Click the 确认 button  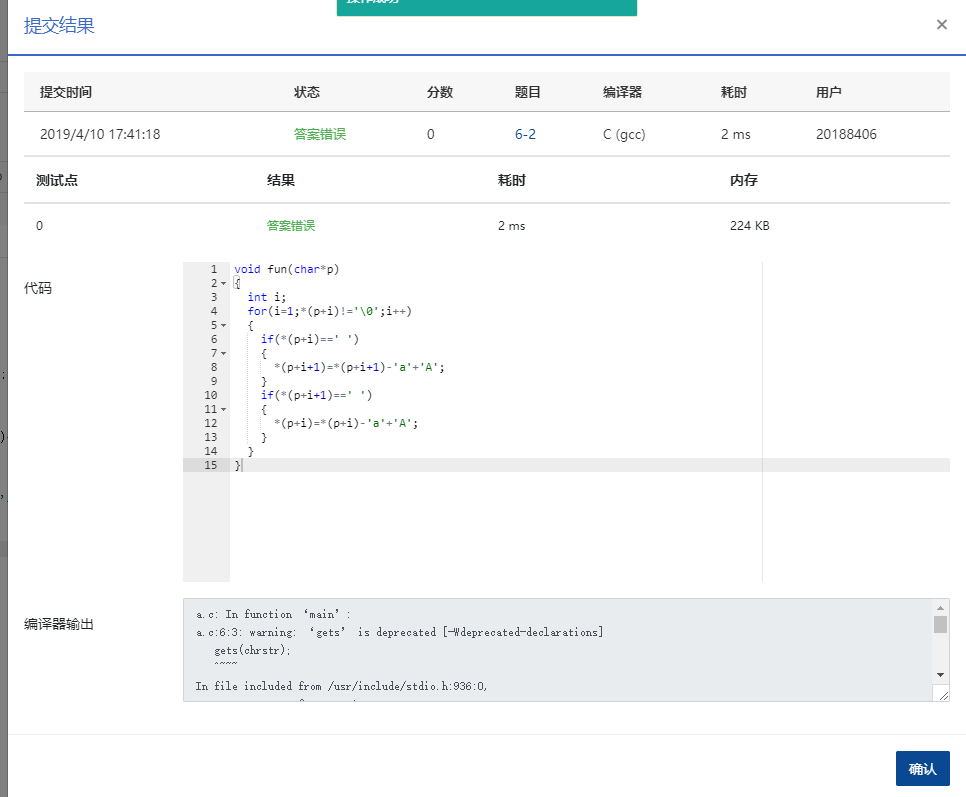tap(922, 768)
